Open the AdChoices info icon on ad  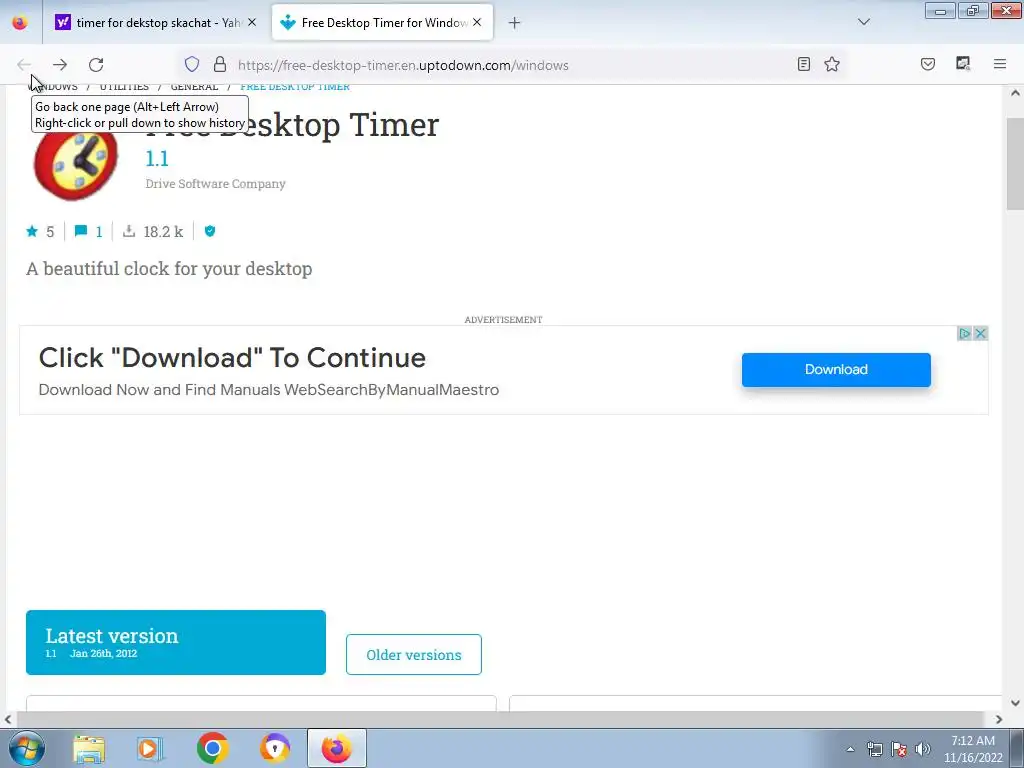point(965,334)
